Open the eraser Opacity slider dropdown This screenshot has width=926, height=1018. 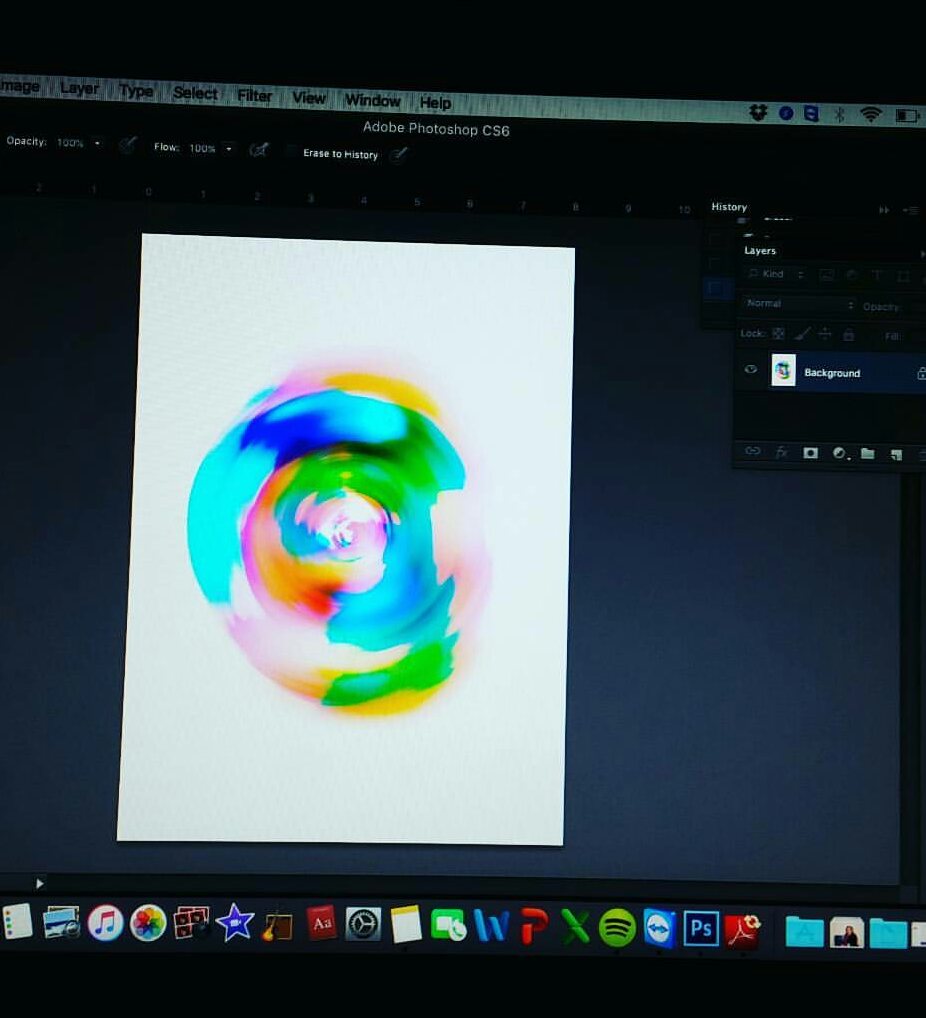click(97, 143)
